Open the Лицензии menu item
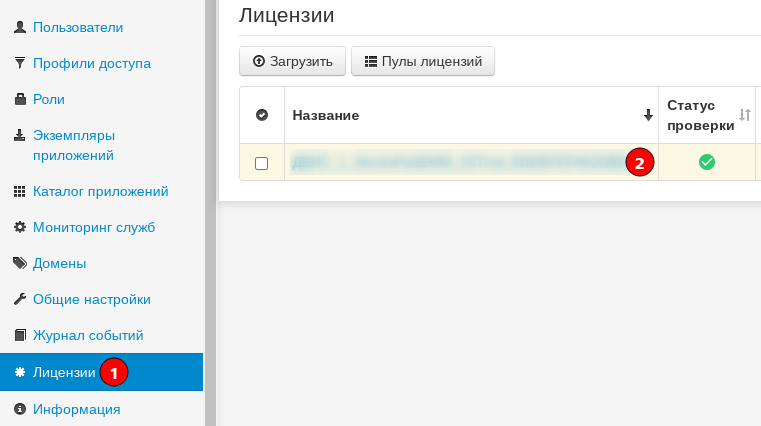The image size is (761, 426). point(64,372)
